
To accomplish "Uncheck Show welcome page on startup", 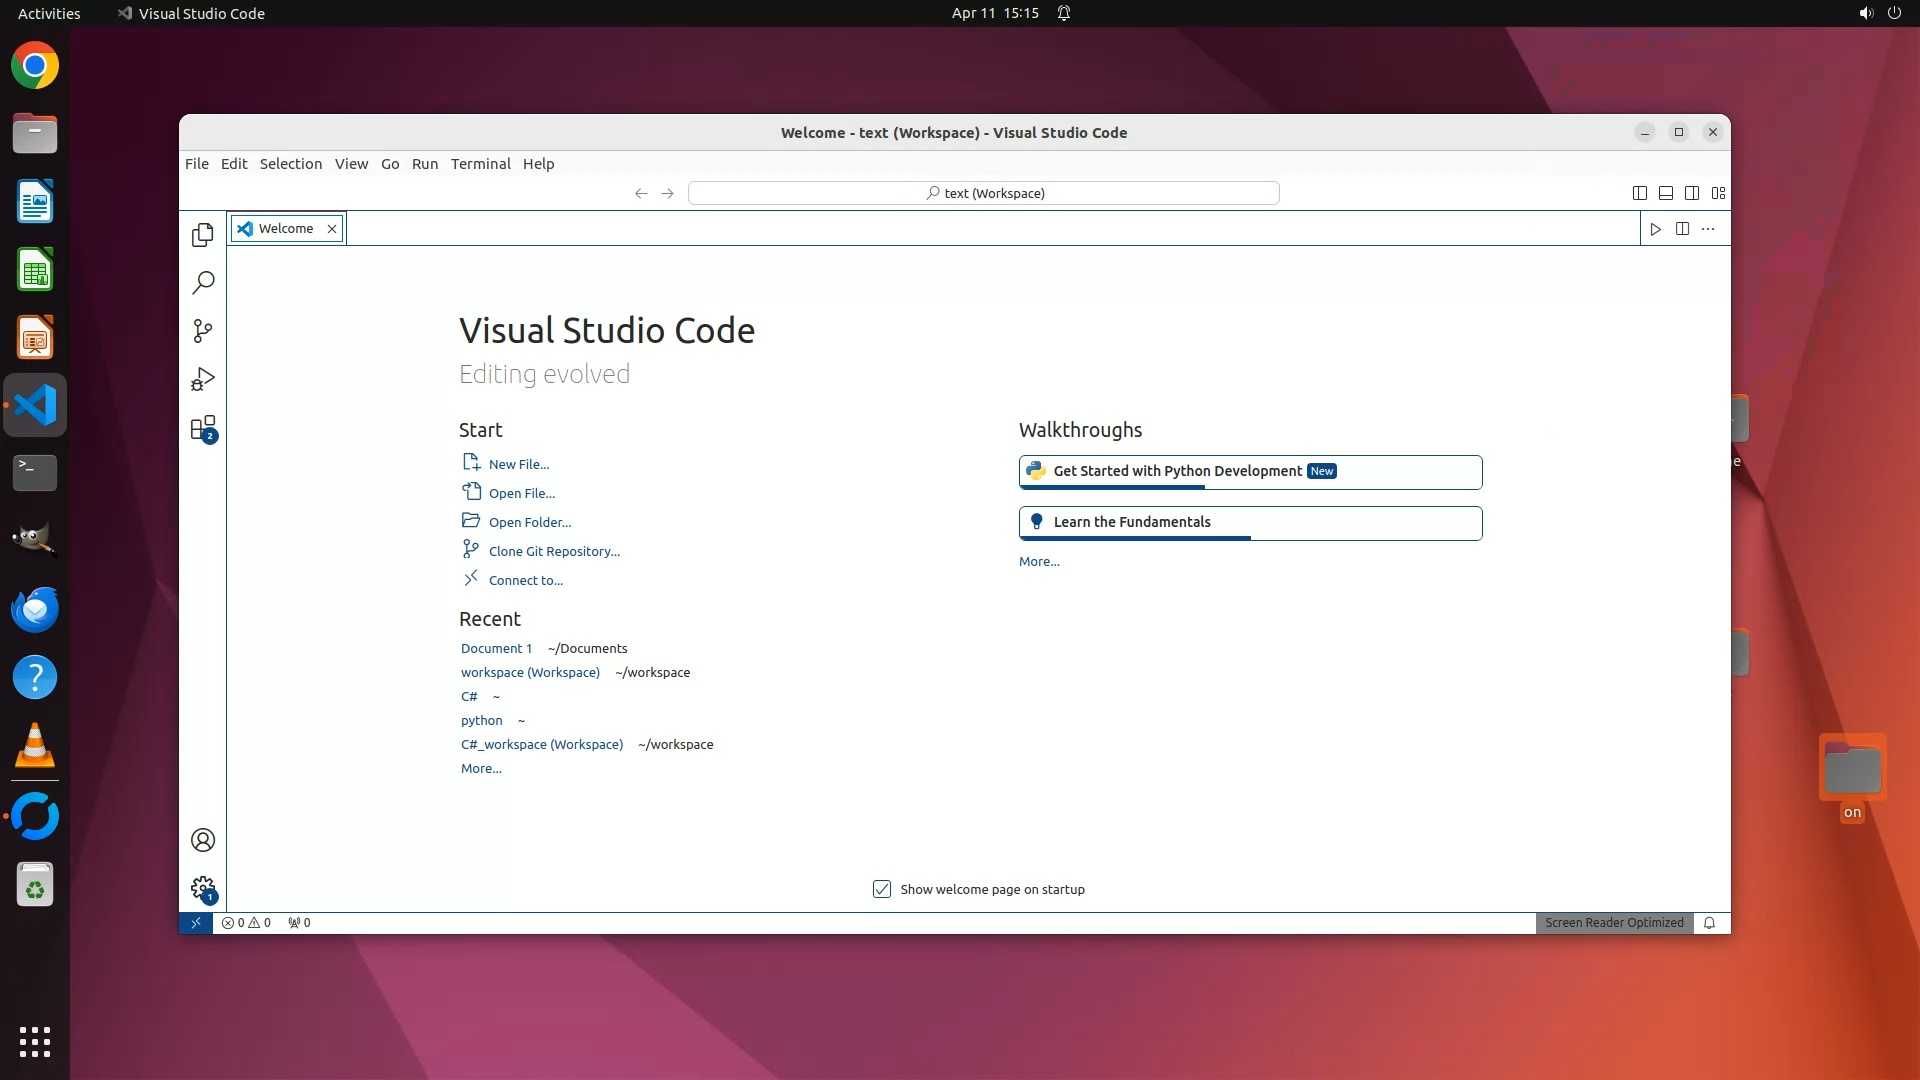I will click(881, 889).
